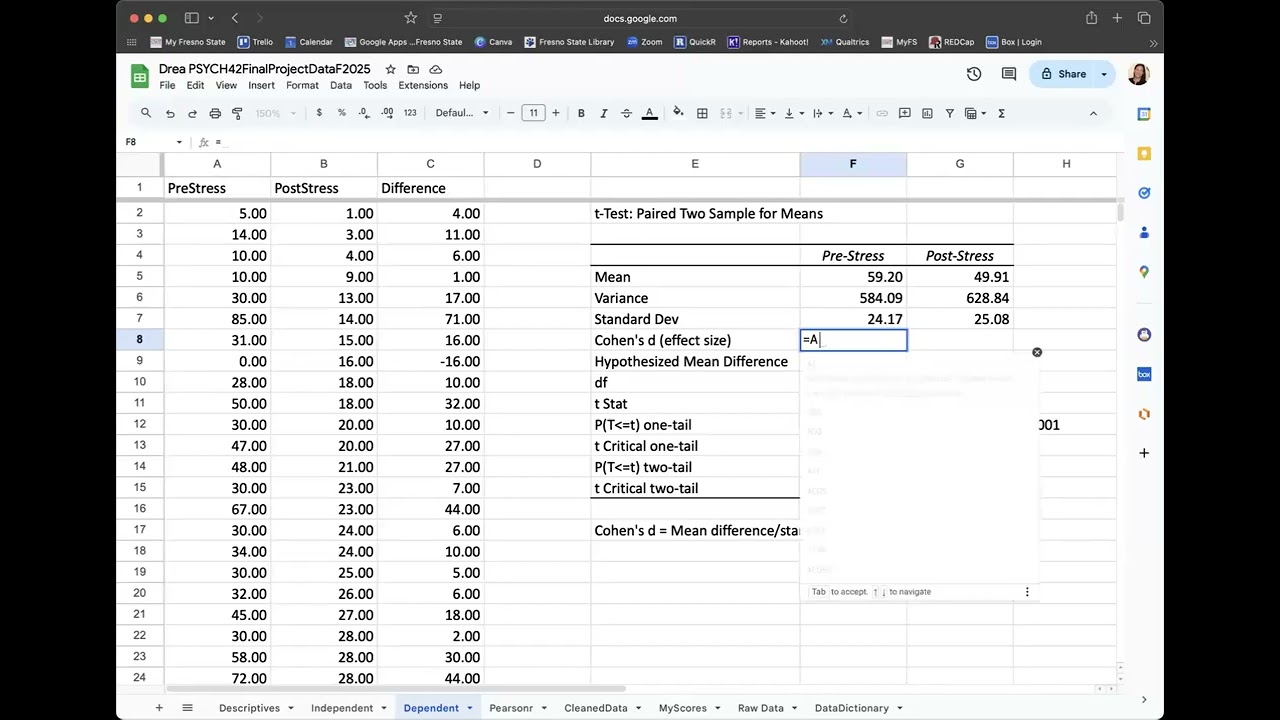
Task: Open the text color picker
Action: pos(650,113)
